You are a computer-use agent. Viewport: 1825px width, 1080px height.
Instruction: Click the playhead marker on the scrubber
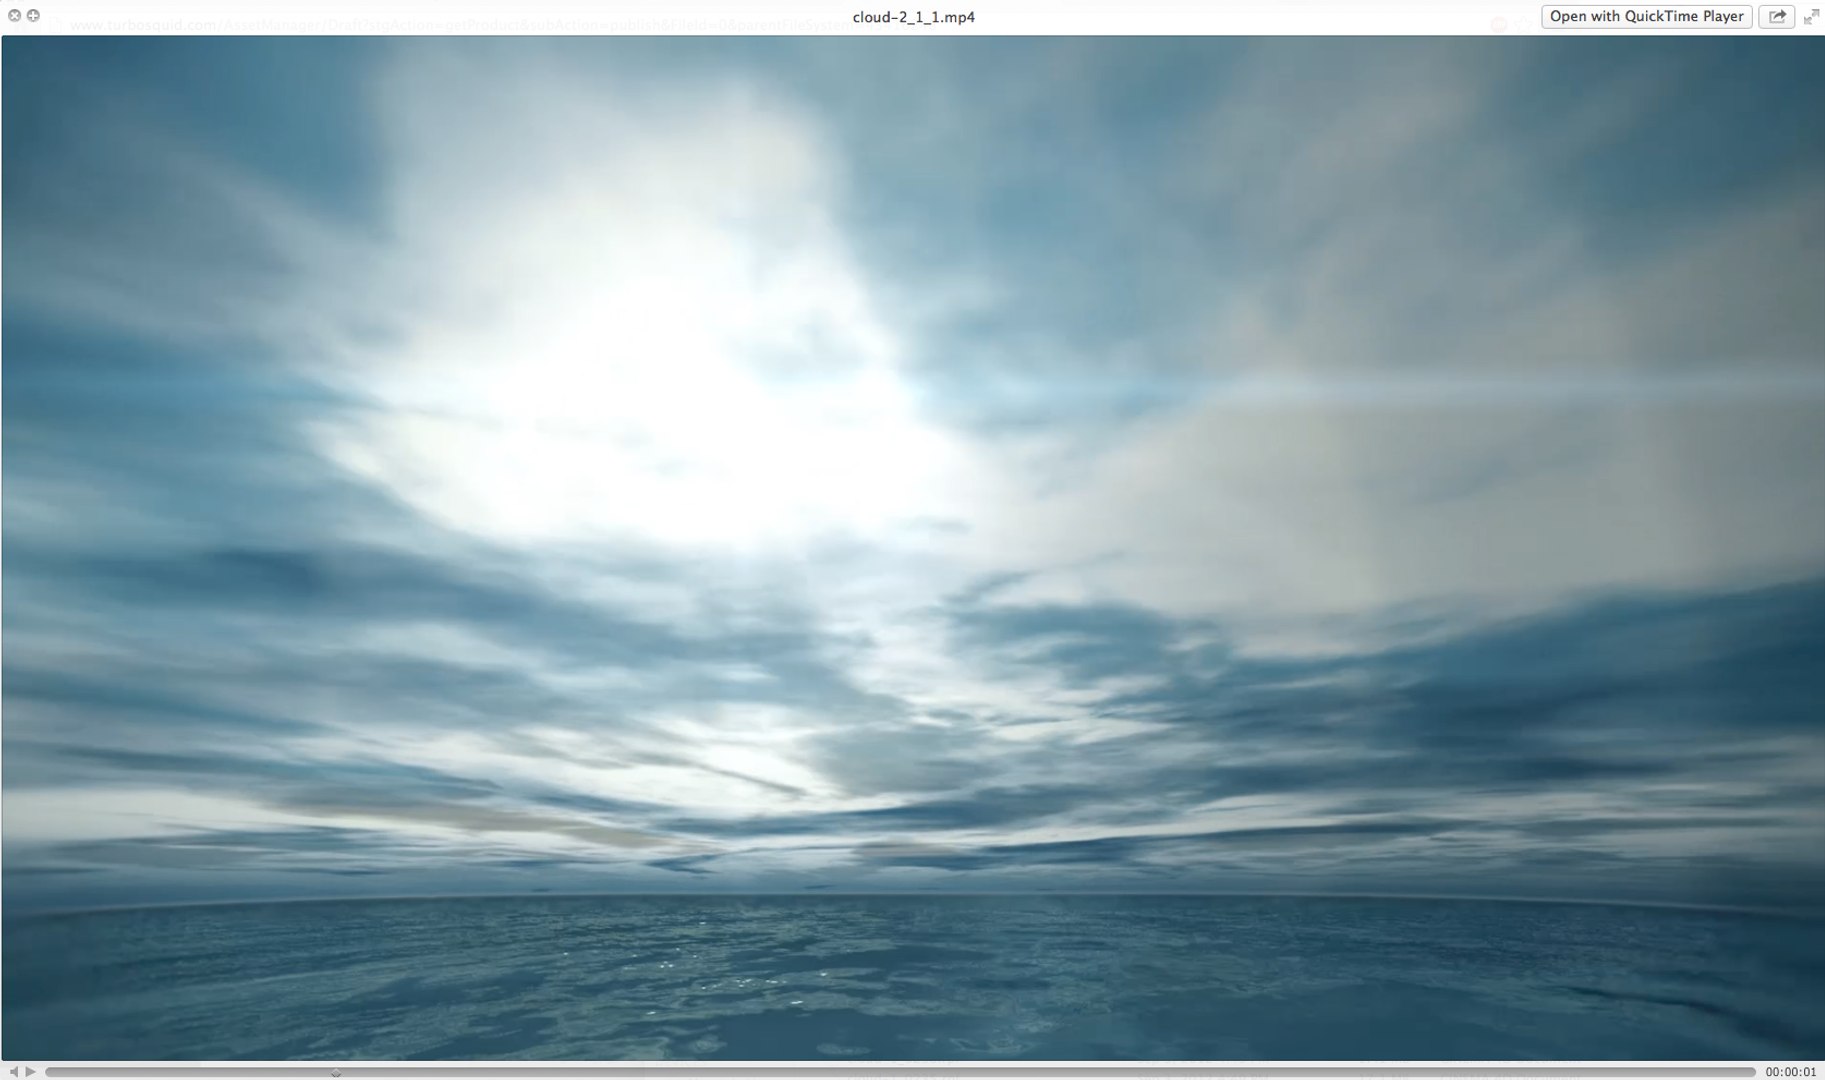336,1074
